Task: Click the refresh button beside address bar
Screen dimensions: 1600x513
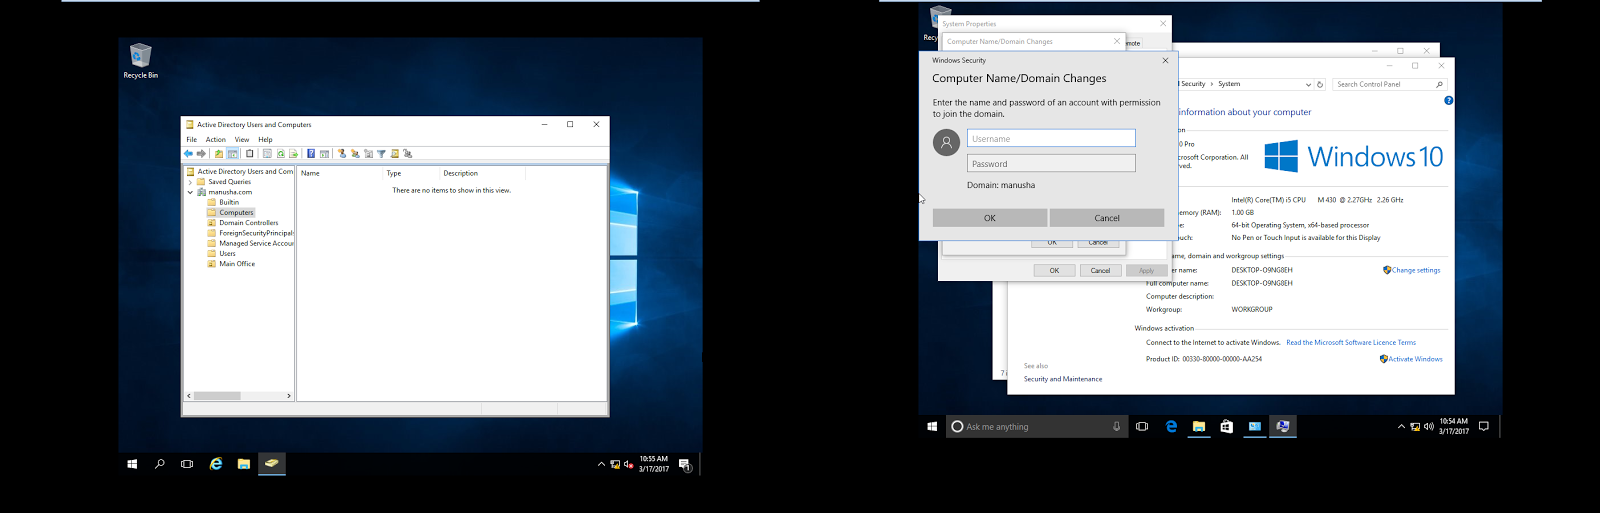Action: coord(1320,84)
